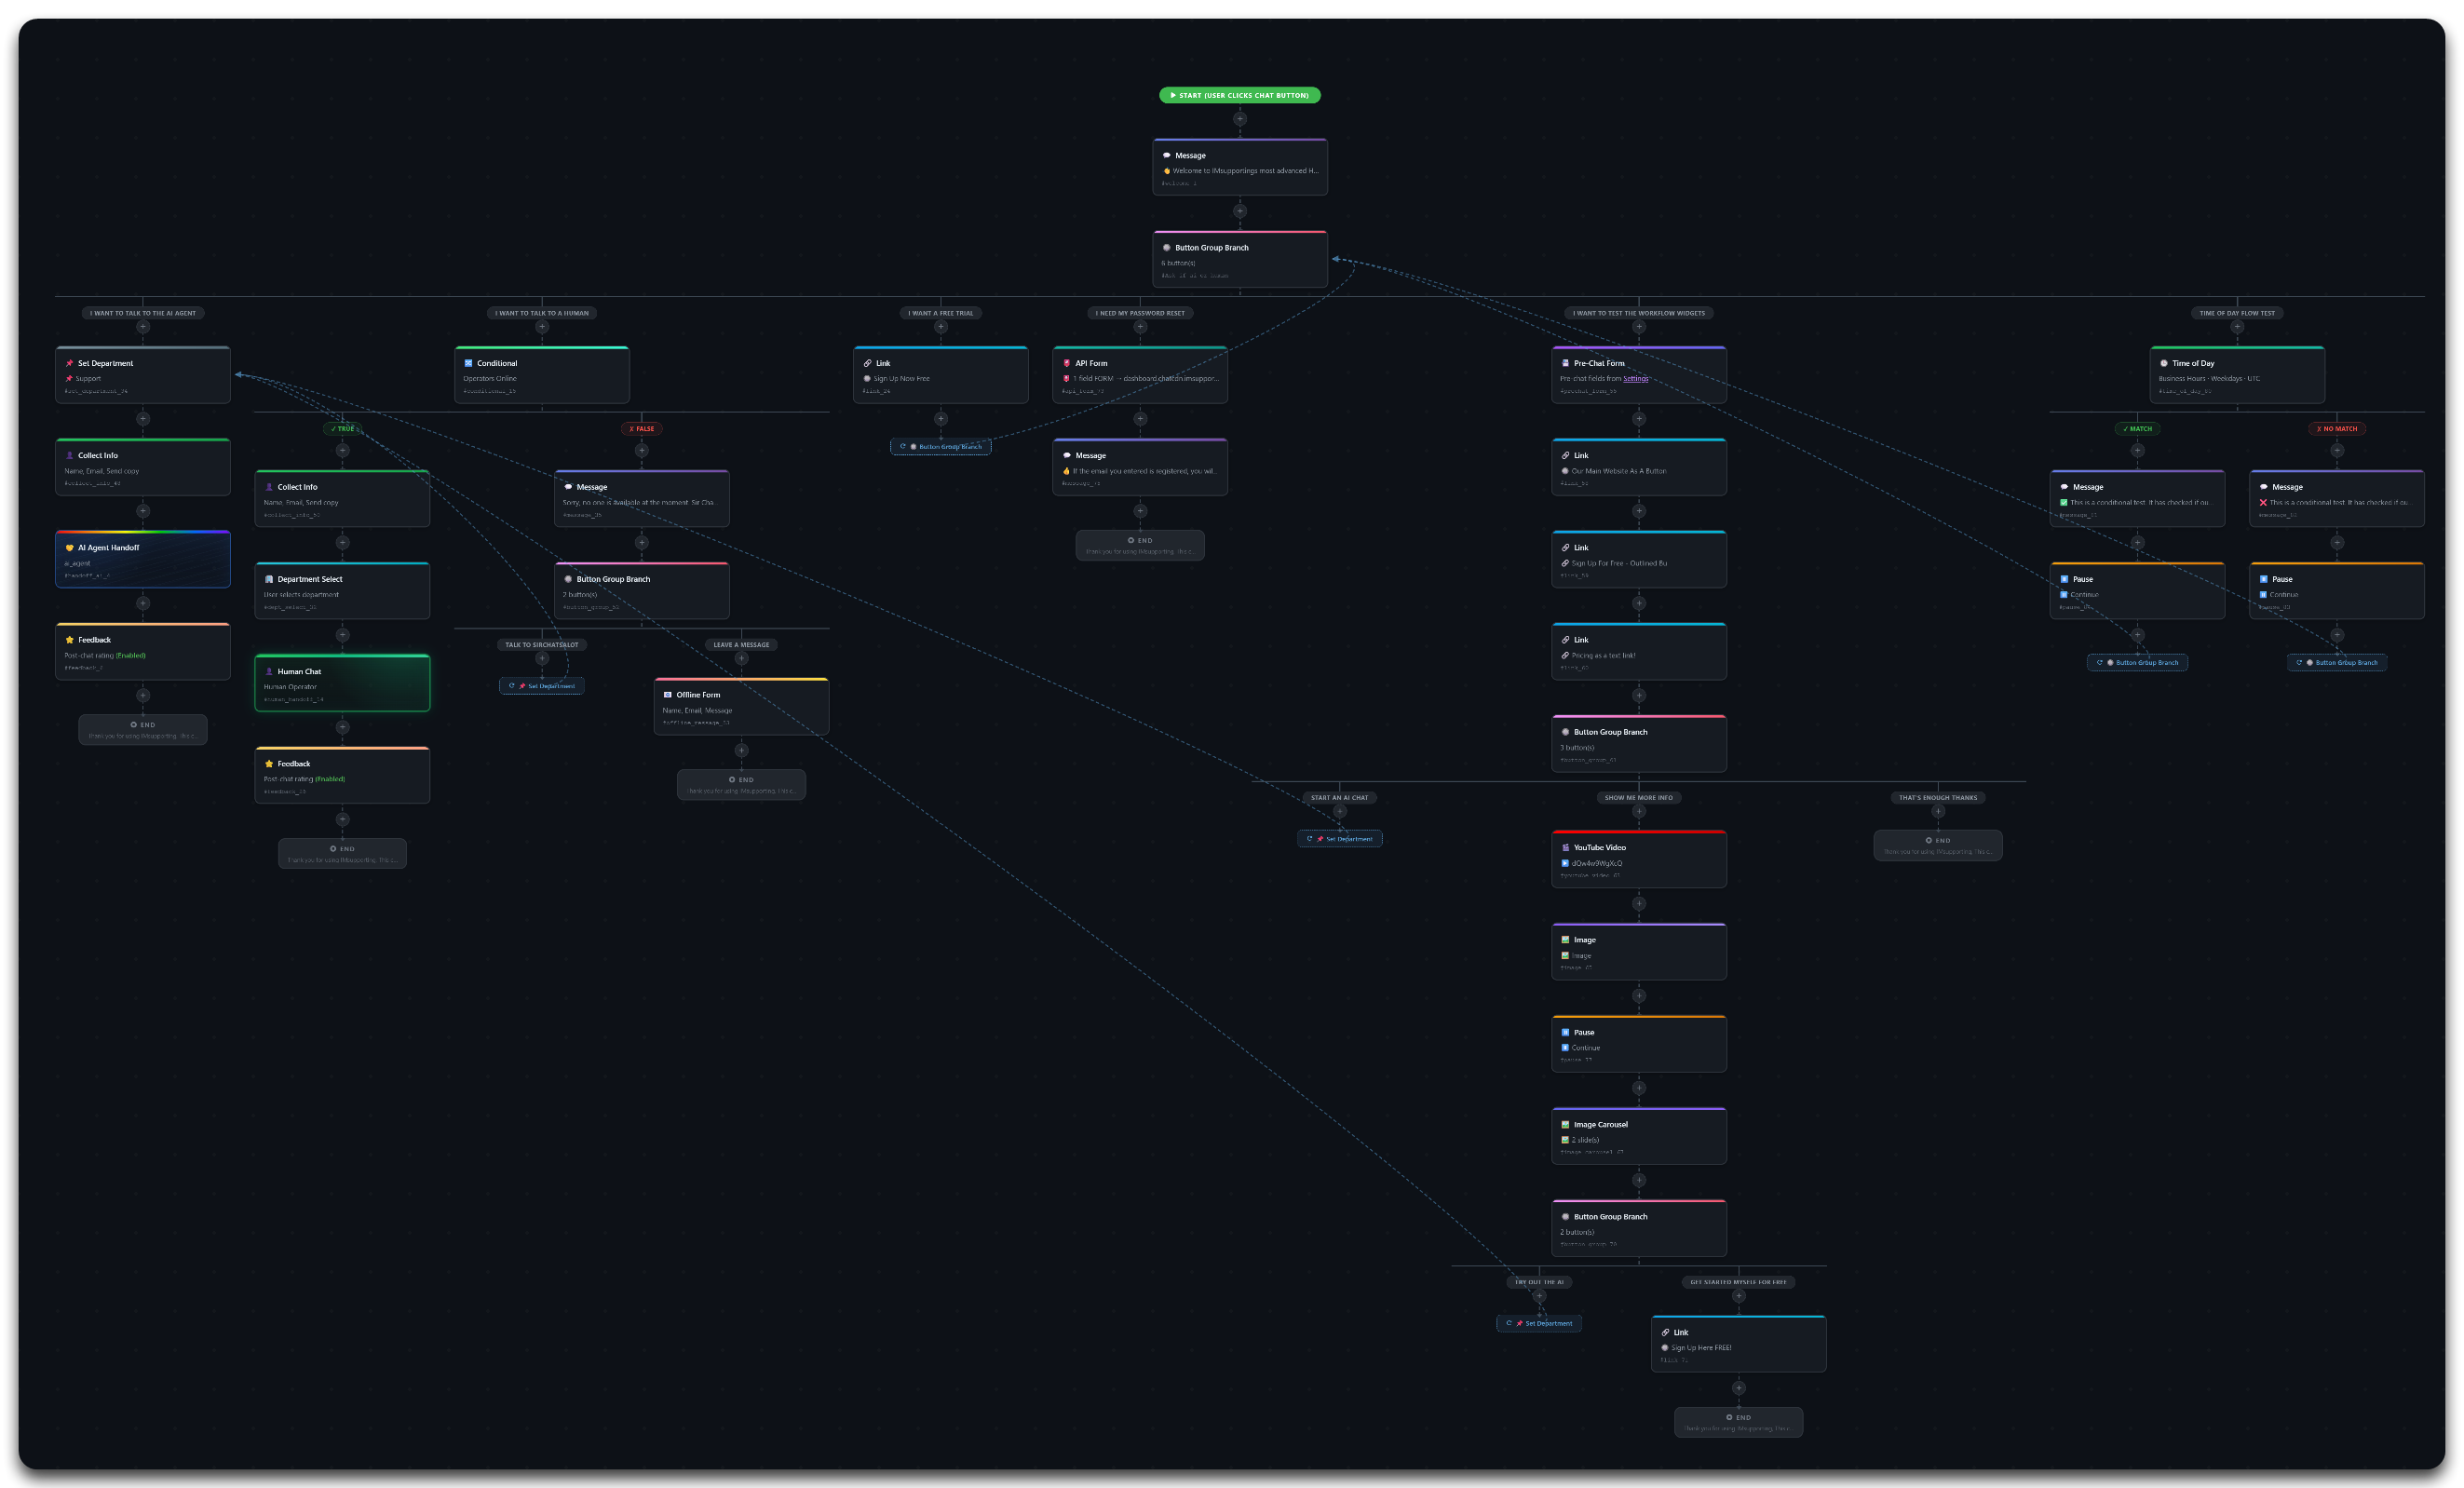This screenshot has height=1488, width=2464.
Task: Select the Human Chat node
Action: click(342, 683)
